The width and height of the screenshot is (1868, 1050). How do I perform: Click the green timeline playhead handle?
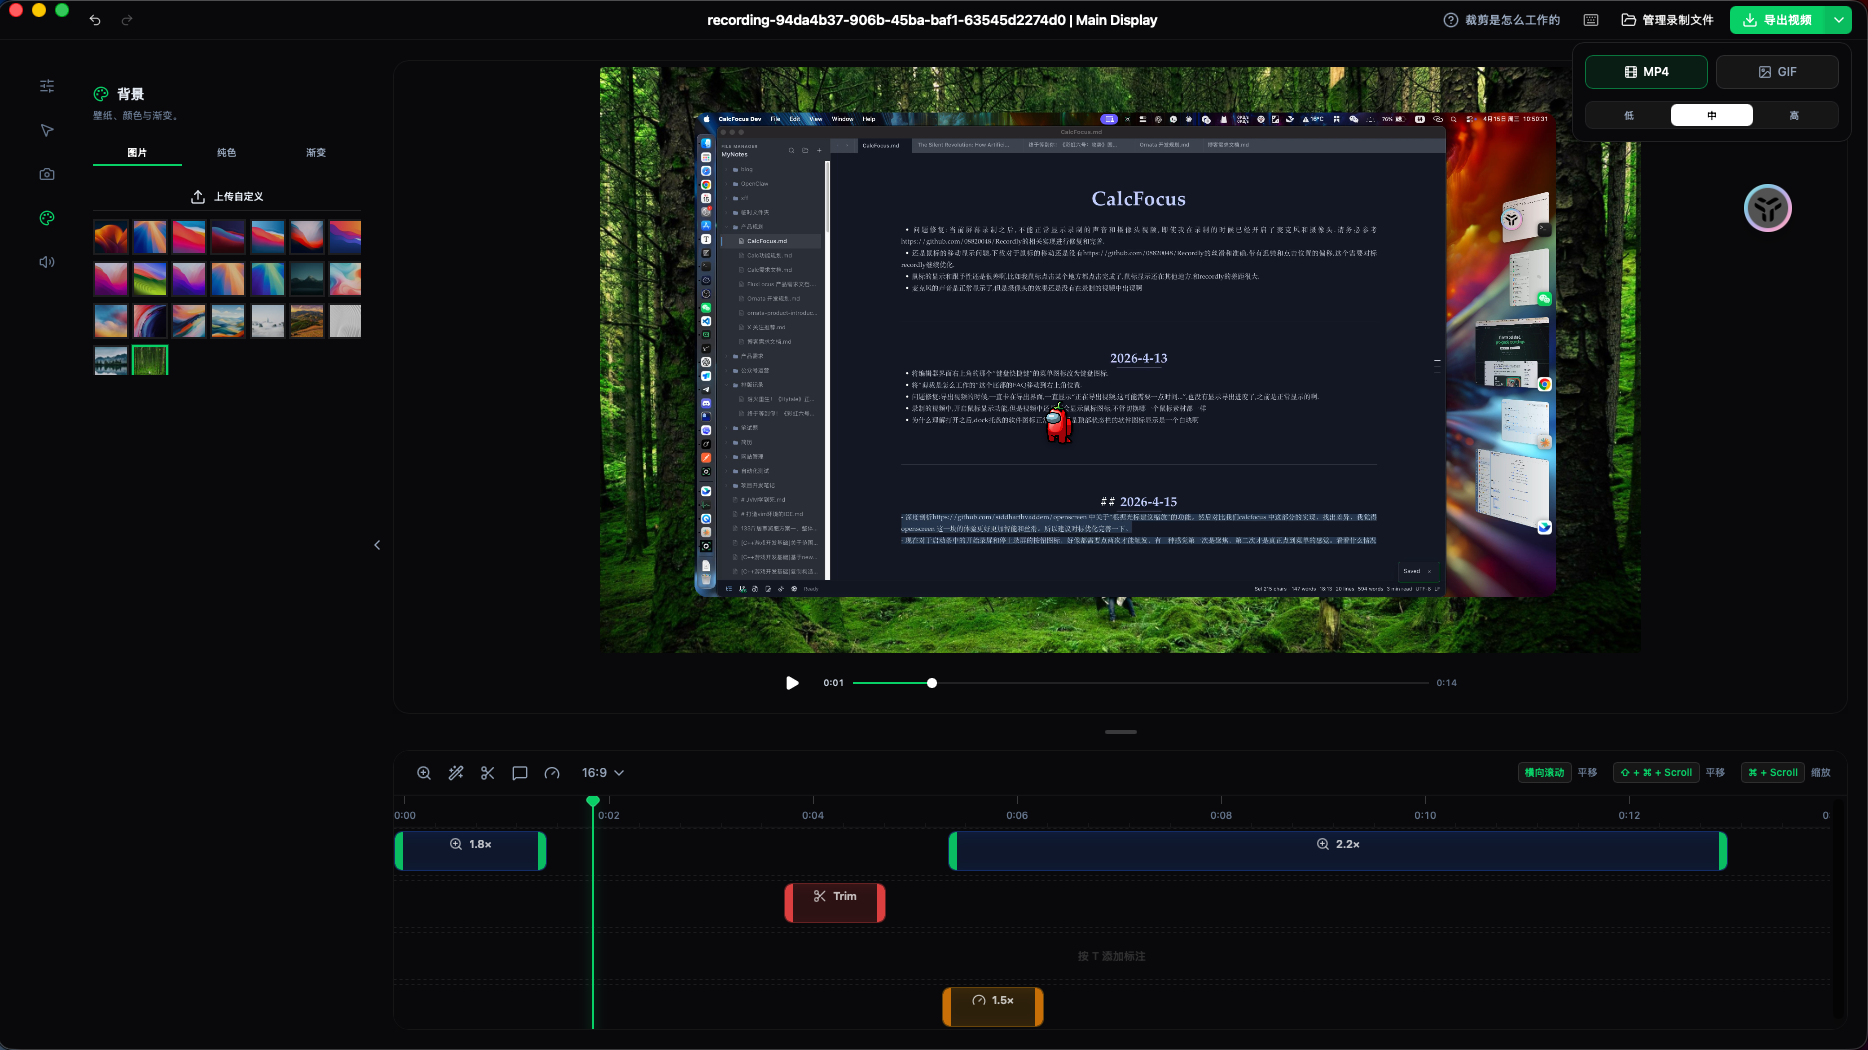[x=593, y=801]
